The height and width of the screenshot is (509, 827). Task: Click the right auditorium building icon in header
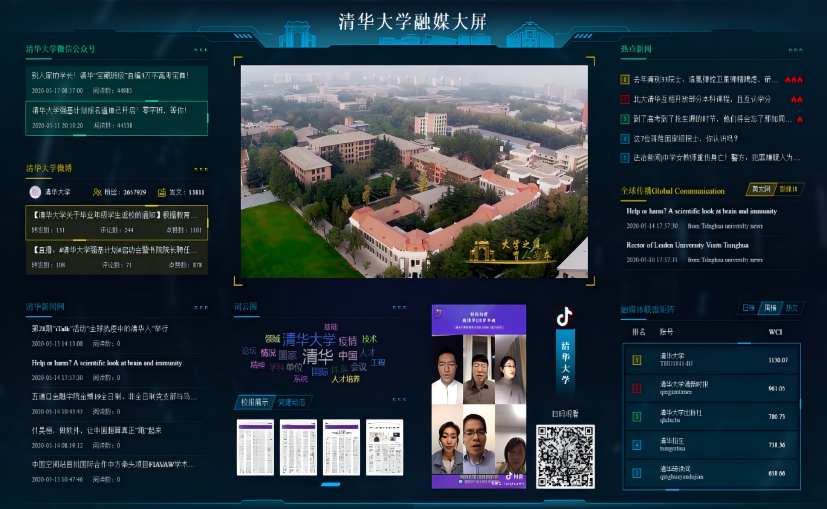click(530, 34)
